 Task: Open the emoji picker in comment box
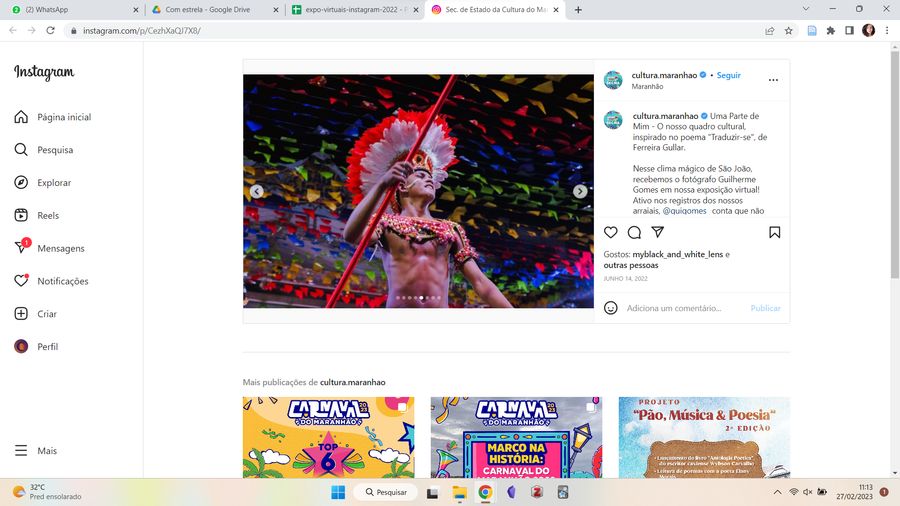coord(611,308)
